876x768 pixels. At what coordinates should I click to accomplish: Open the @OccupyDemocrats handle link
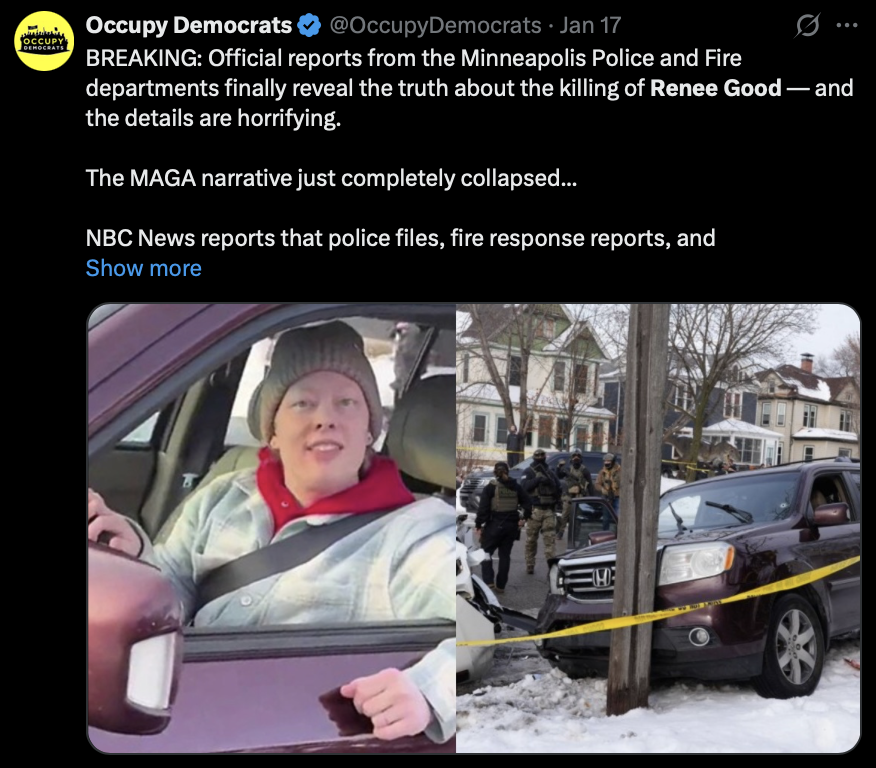435,26
